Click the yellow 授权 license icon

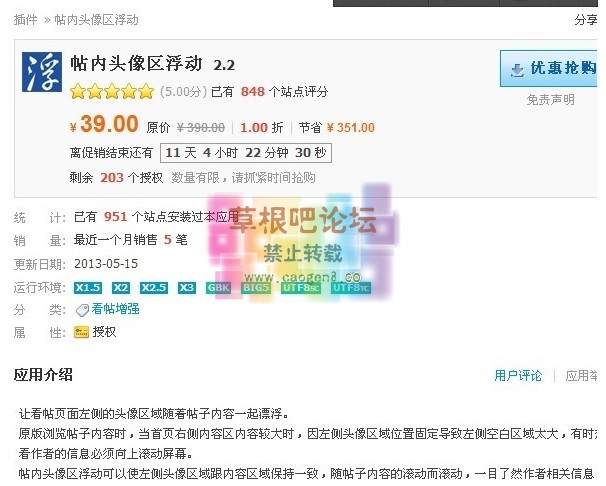click(x=81, y=332)
